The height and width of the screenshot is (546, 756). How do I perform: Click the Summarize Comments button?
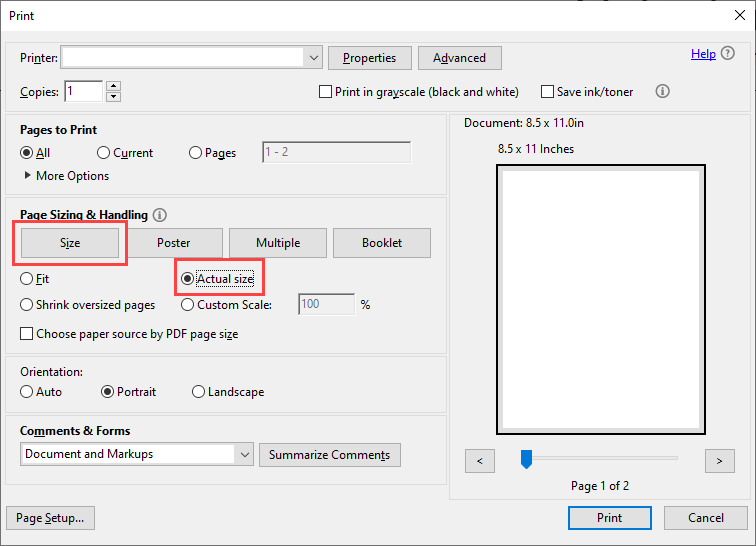point(330,455)
